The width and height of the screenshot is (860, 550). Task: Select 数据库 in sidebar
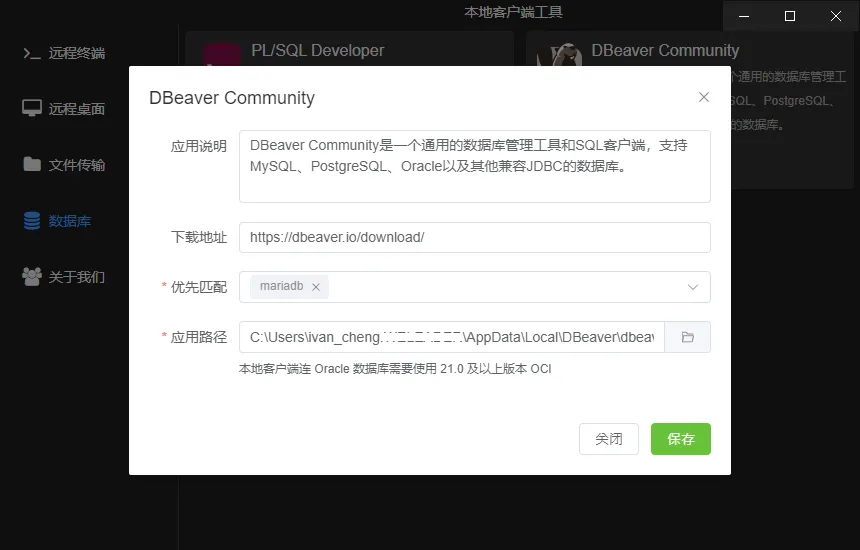[57, 221]
